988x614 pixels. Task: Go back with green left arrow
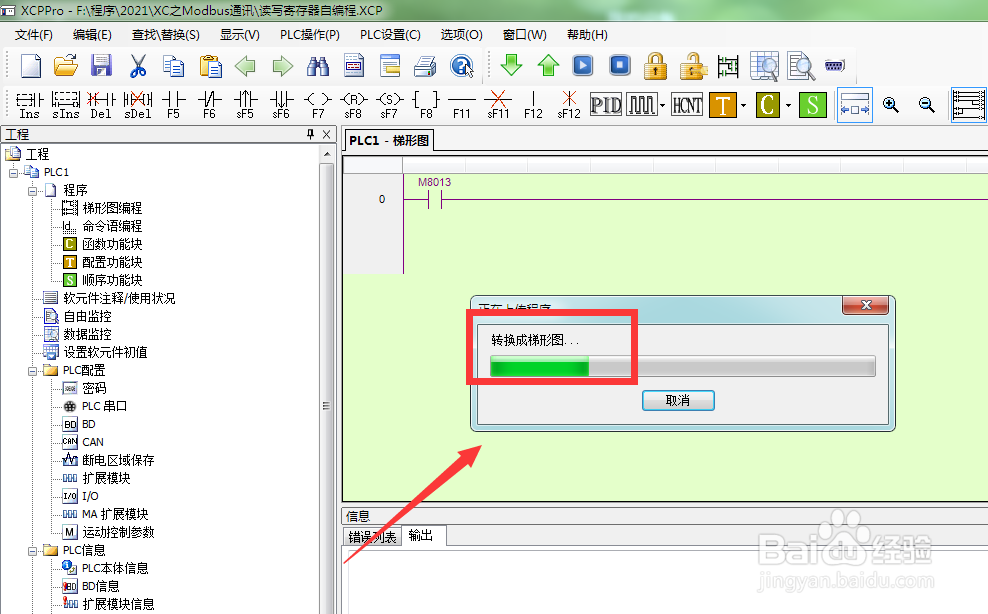pyautogui.click(x=245, y=66)
